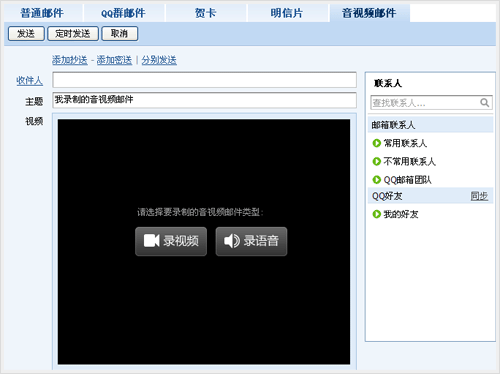Click the 添加抄送 link
500x374 pixels.
70,60
